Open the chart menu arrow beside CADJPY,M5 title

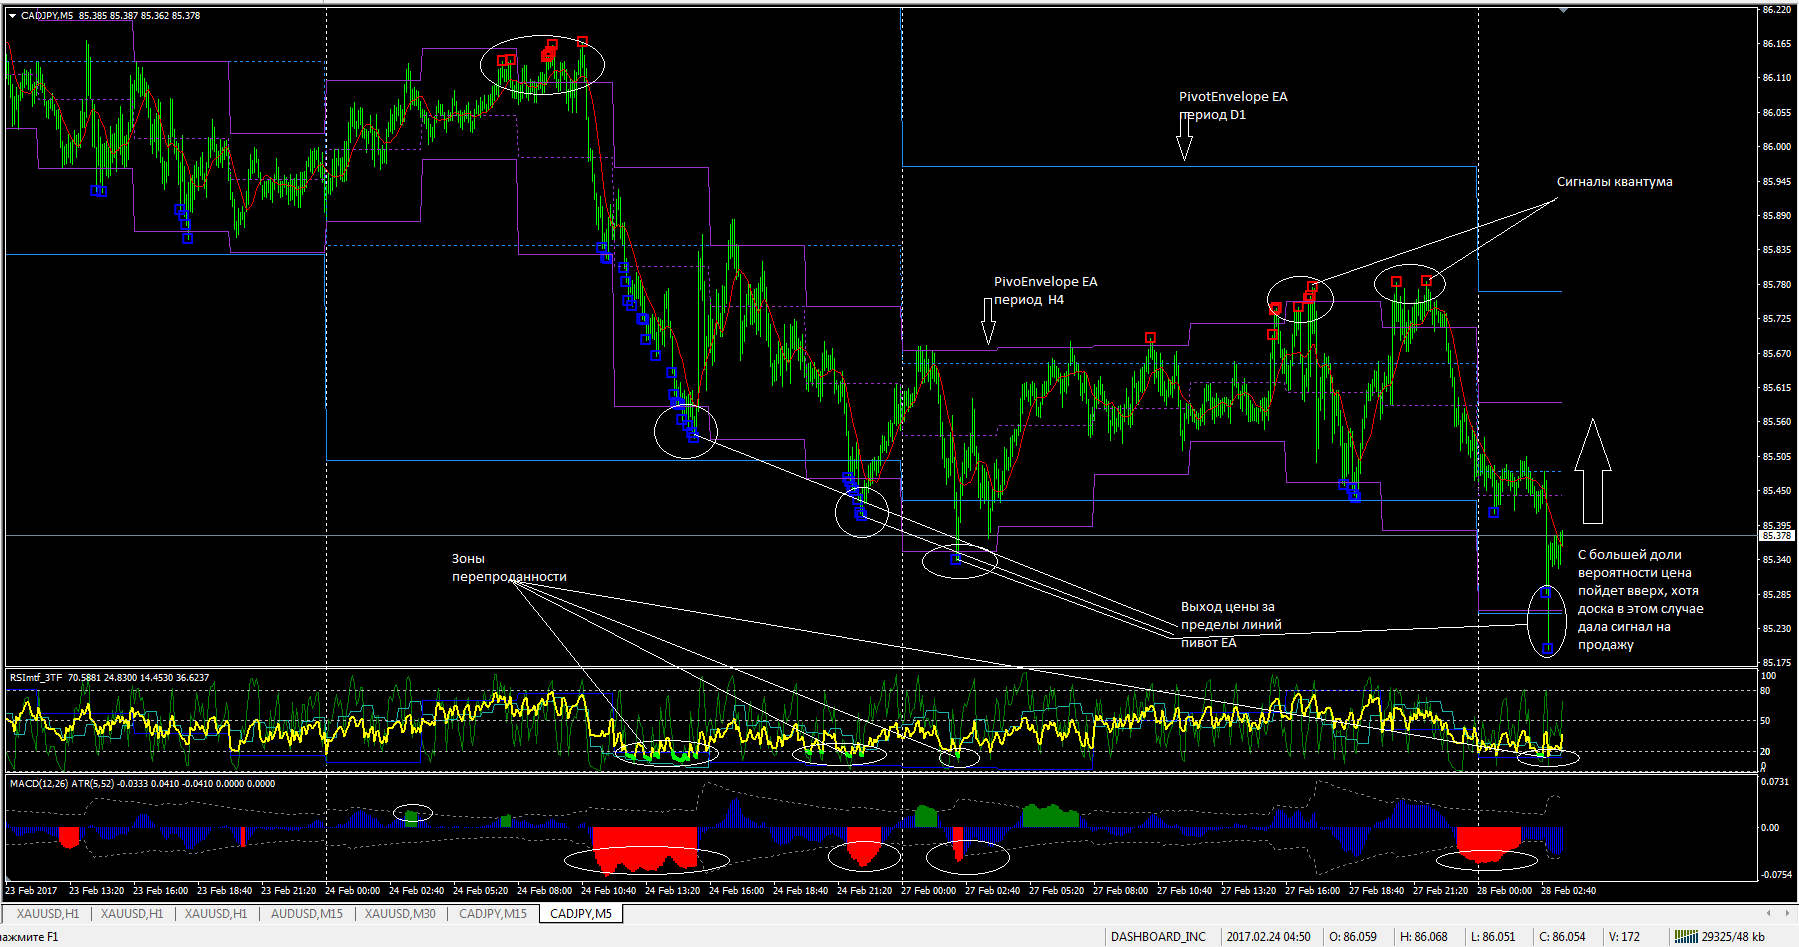click(13, 16)
